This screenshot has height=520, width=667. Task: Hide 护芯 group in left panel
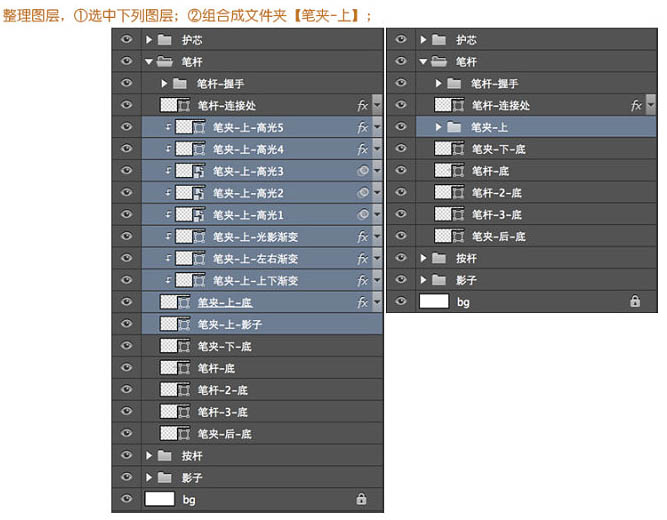pos(126,40)
